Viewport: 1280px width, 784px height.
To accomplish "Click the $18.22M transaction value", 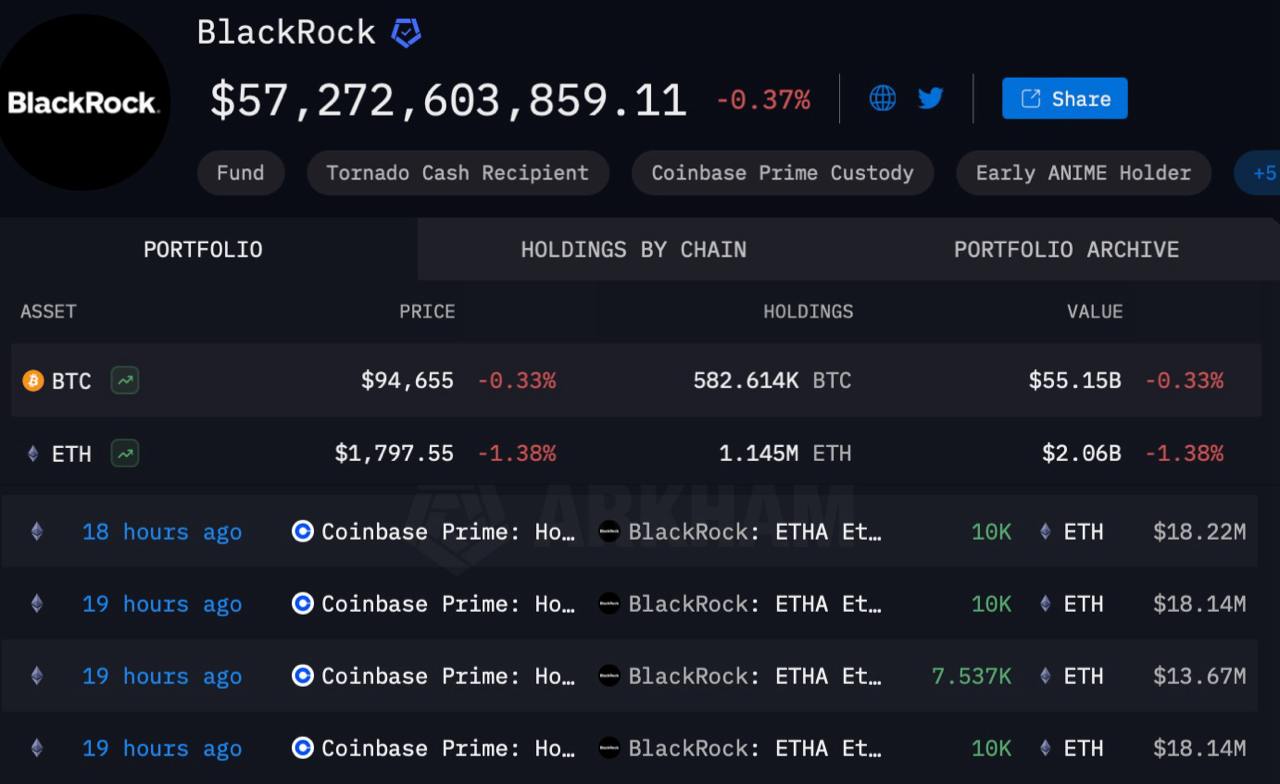I will coord(1199,531).
